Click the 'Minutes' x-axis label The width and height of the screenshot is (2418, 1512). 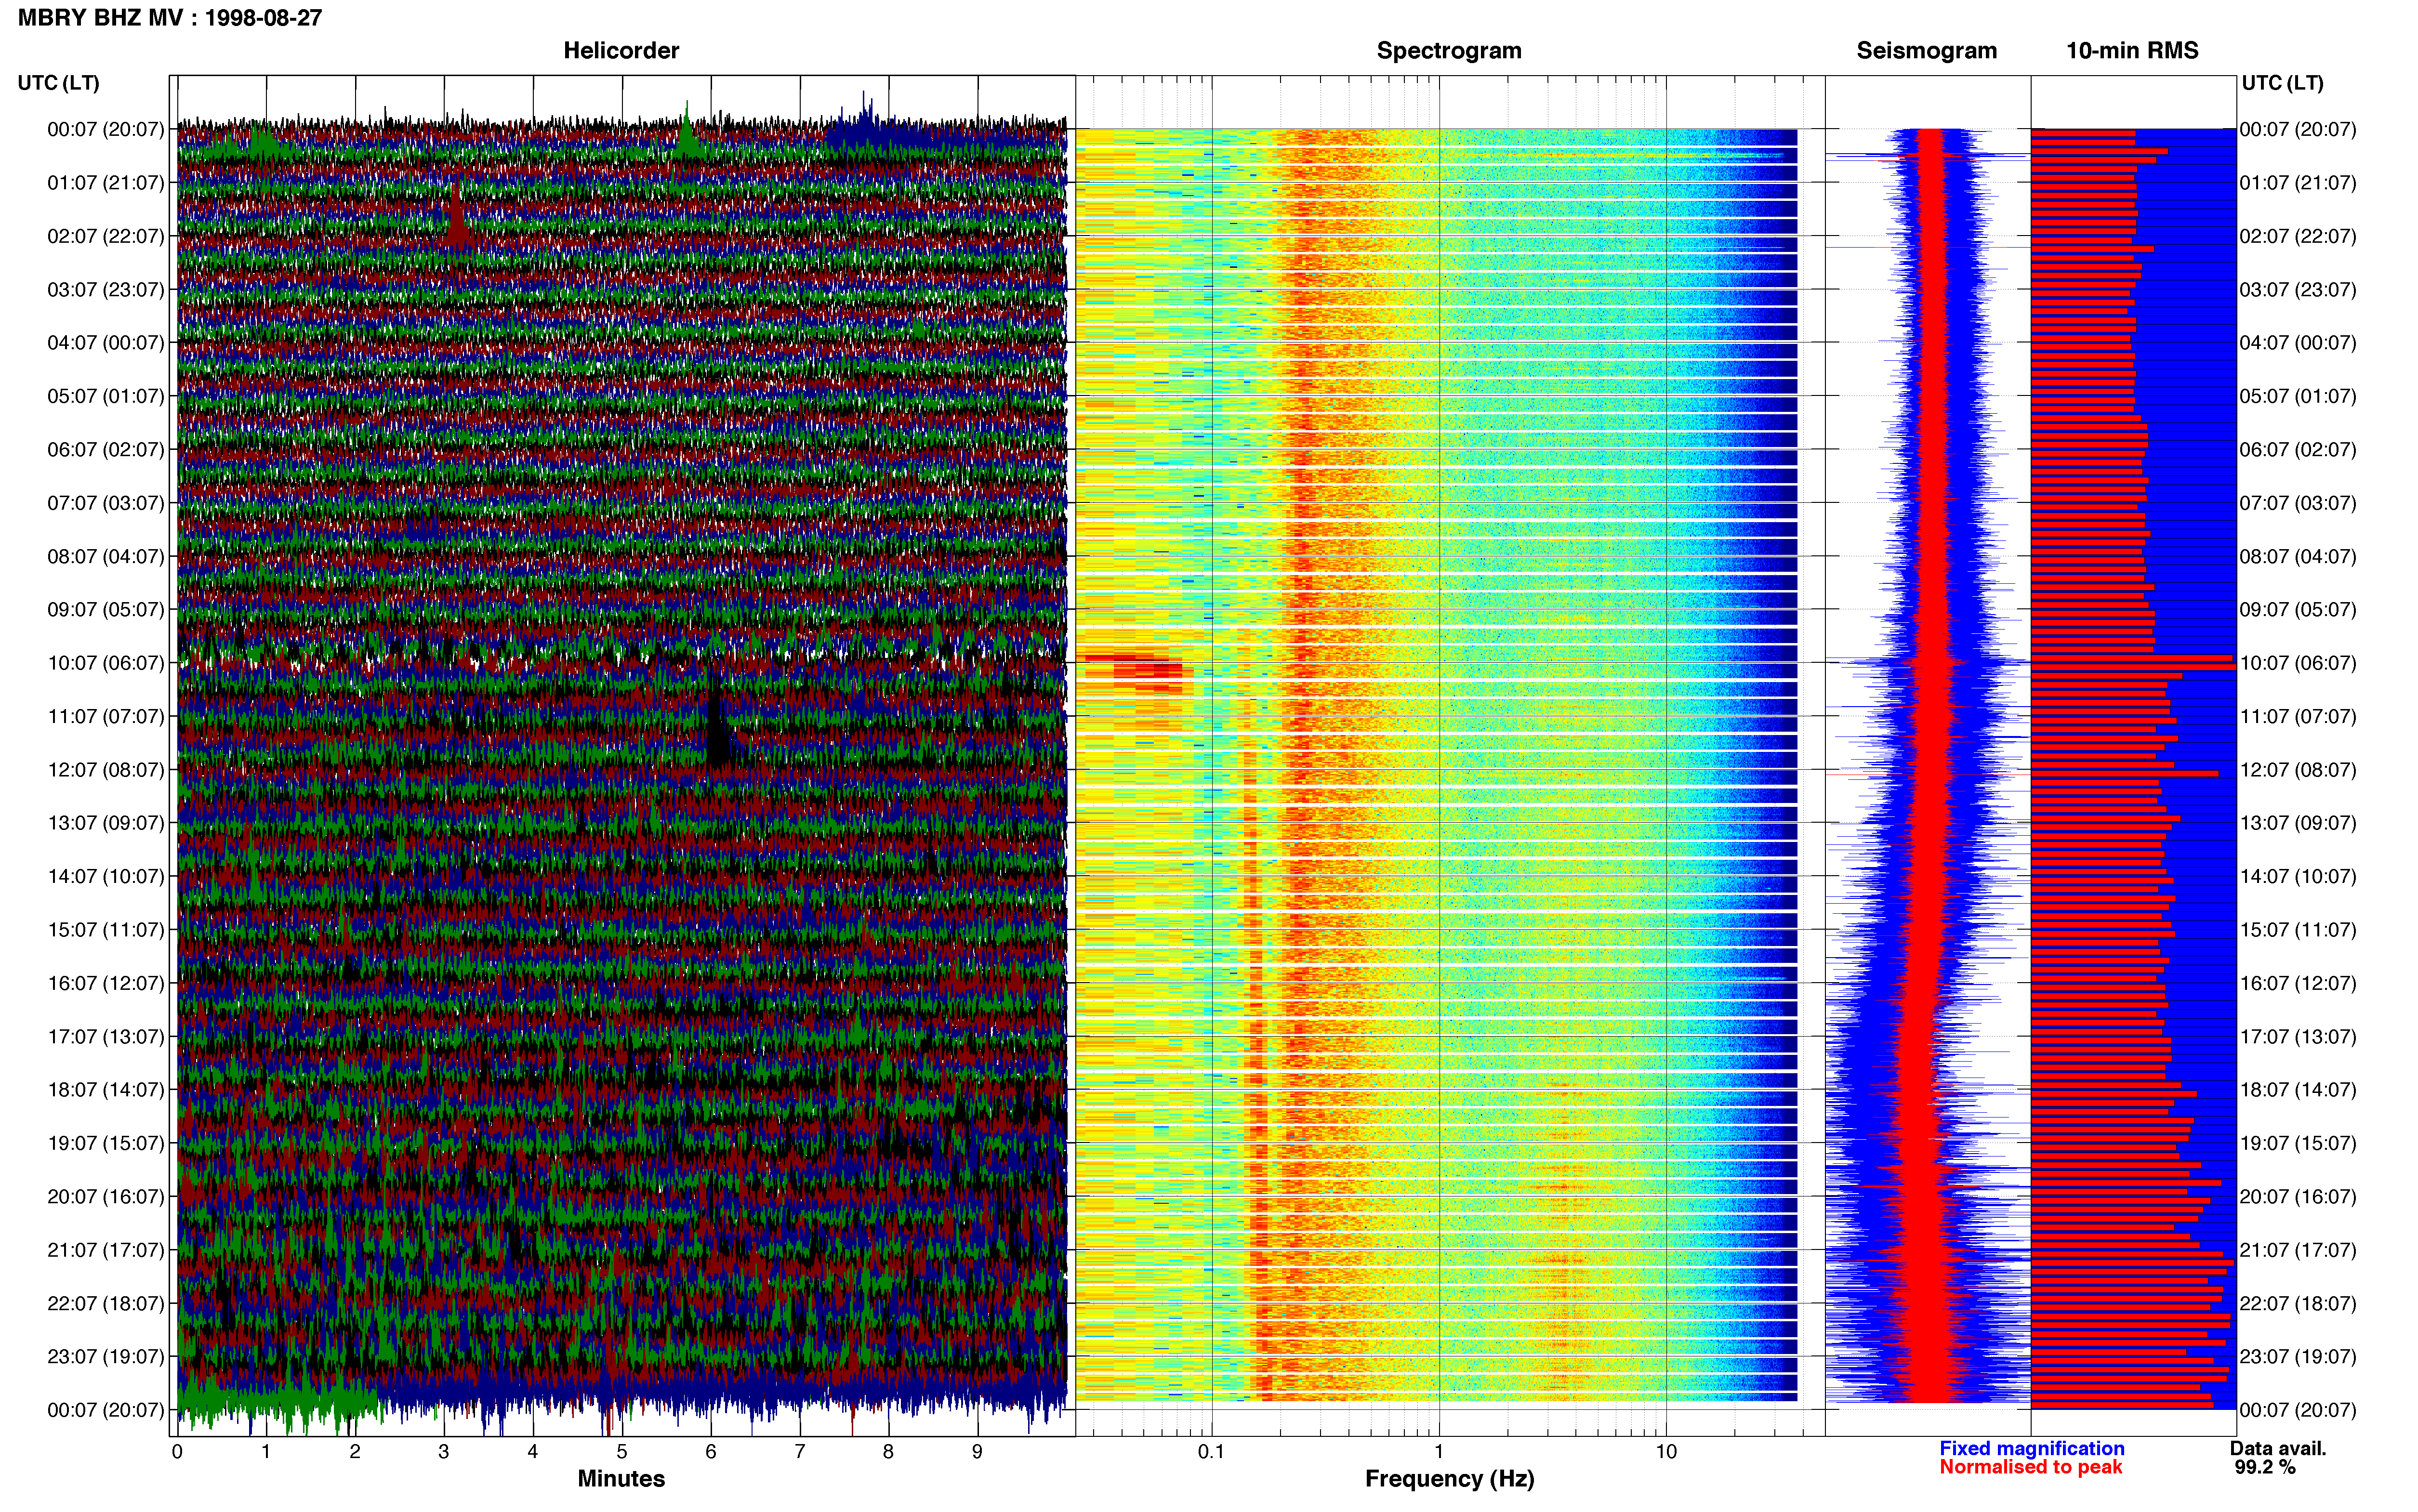[x=621, y=1478]
